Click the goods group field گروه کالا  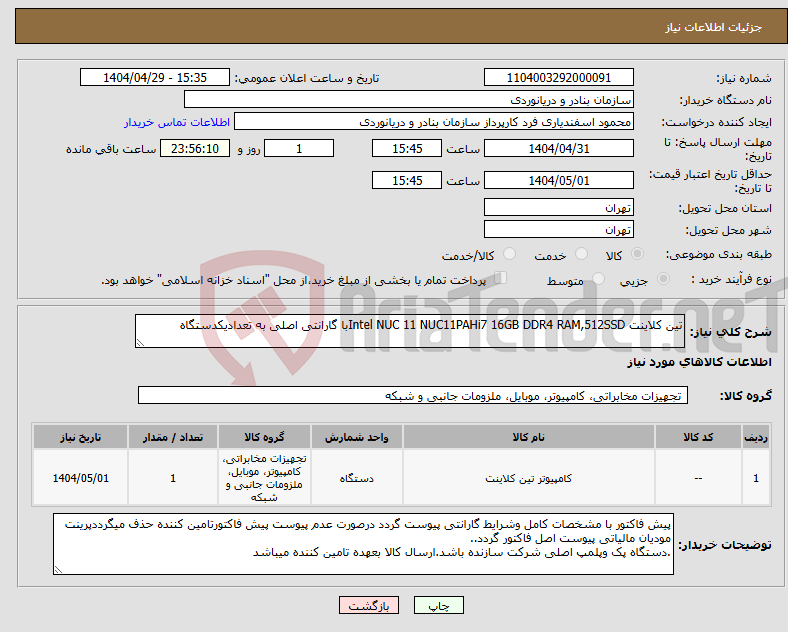click(413, 395)
